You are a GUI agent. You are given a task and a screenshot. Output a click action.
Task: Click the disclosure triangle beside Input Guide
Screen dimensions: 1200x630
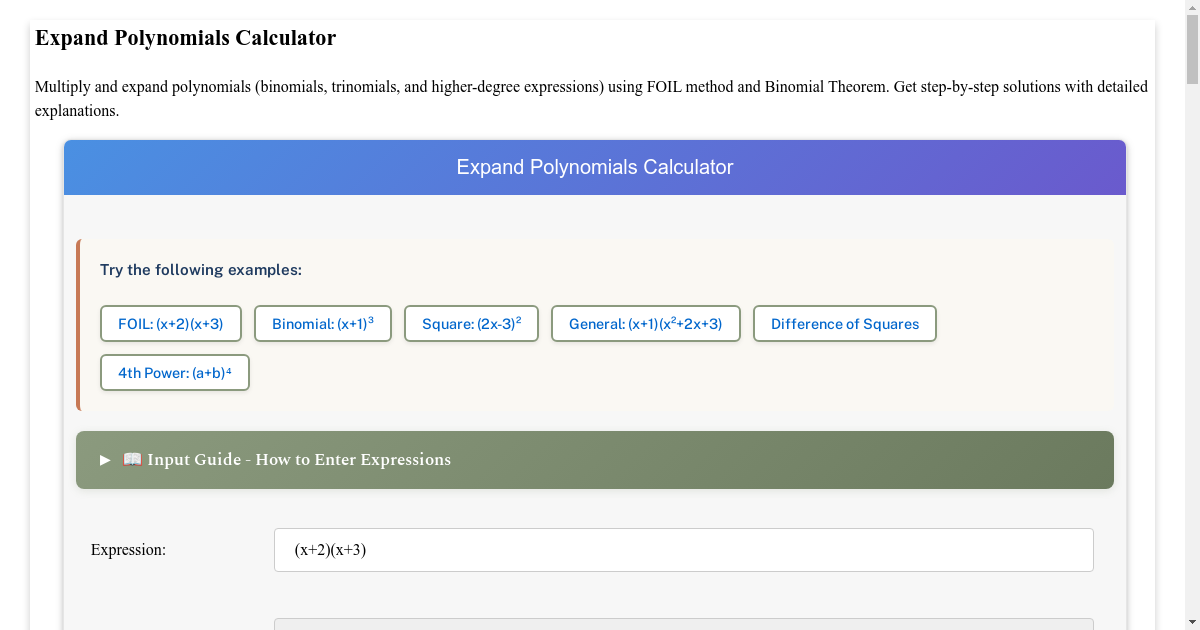pos(104,459)
